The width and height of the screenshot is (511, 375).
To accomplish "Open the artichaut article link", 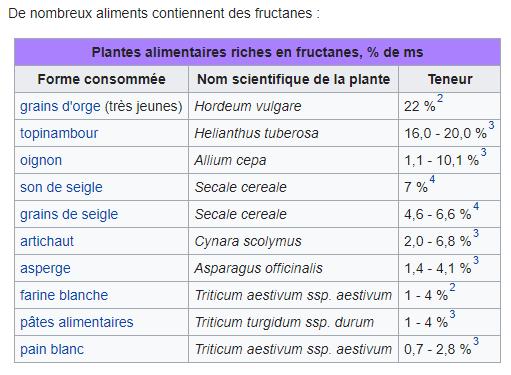I will [x=47, y=241].
